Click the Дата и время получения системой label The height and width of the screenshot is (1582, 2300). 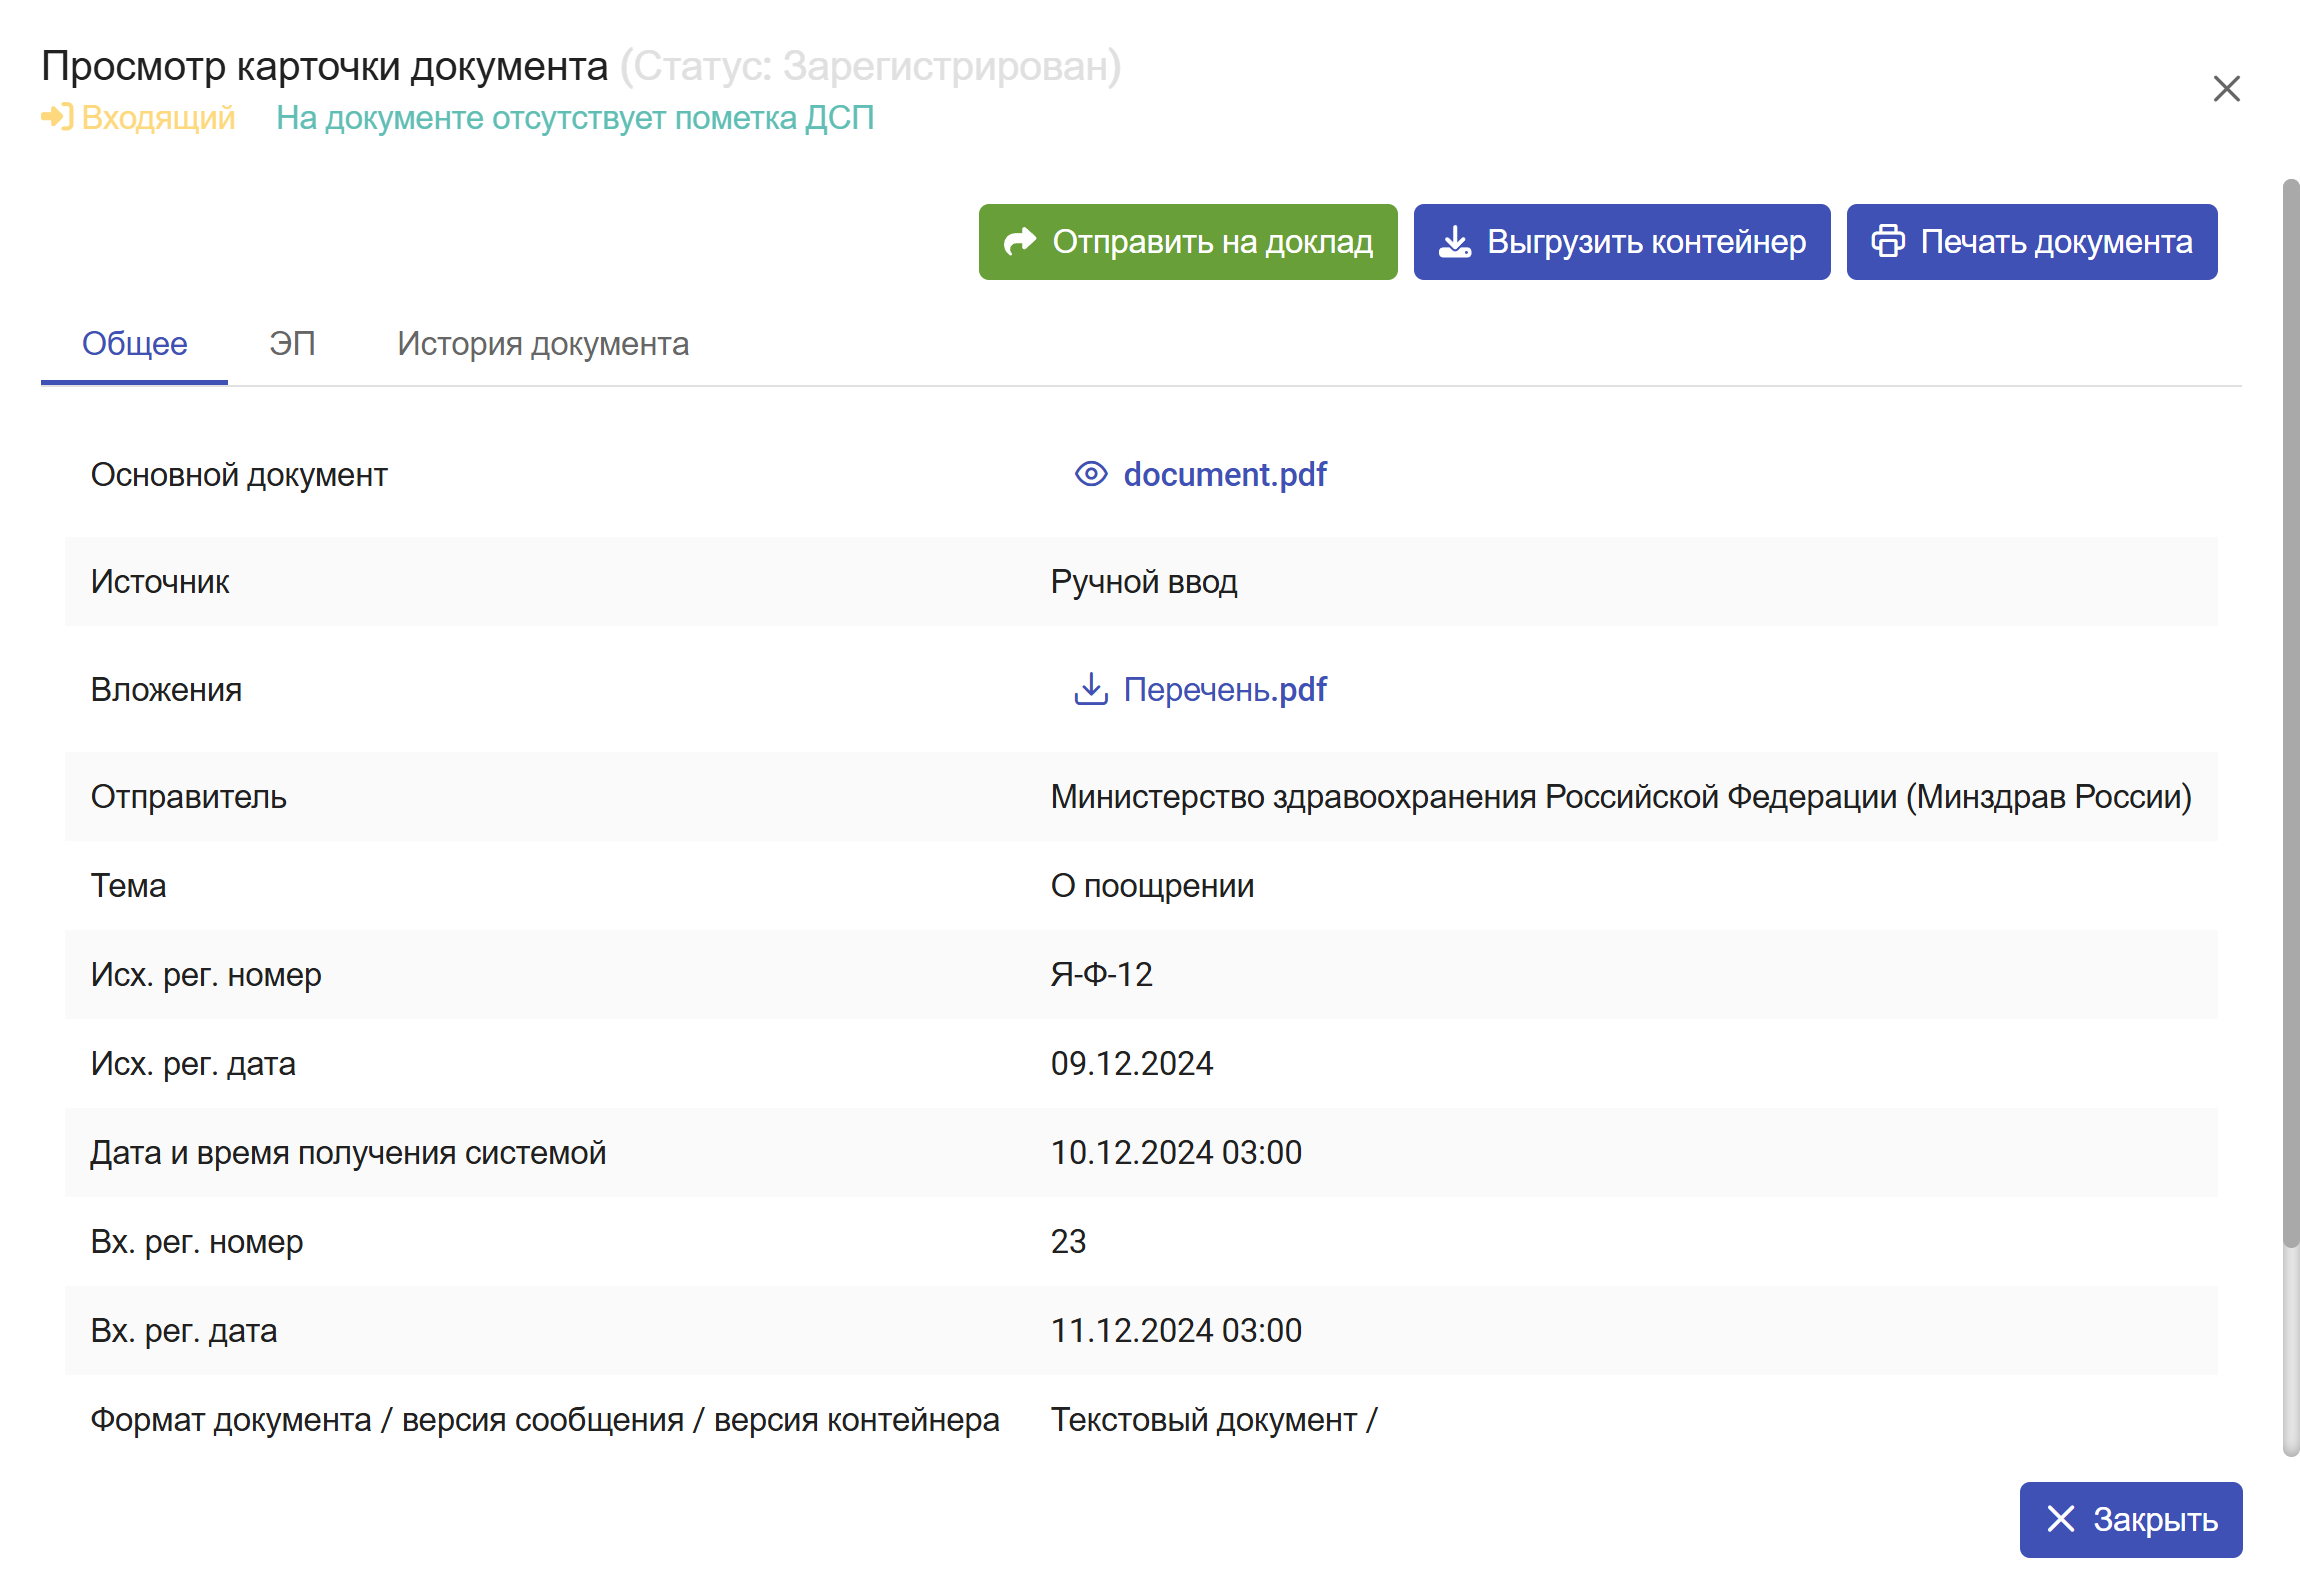[348, 1153]
